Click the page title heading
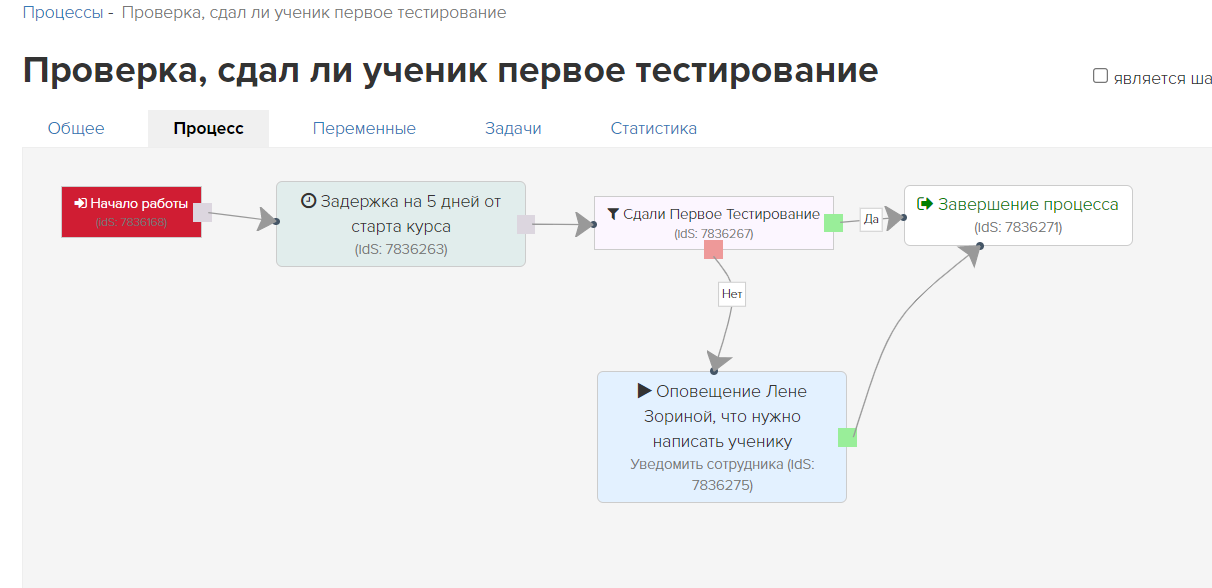The width and height of the screenshot is (1212, 588). tap(451, 70)
